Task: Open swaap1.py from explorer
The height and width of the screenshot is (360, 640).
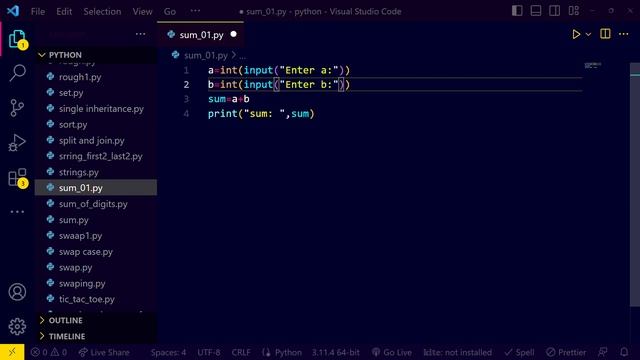Action: [96, 236]
